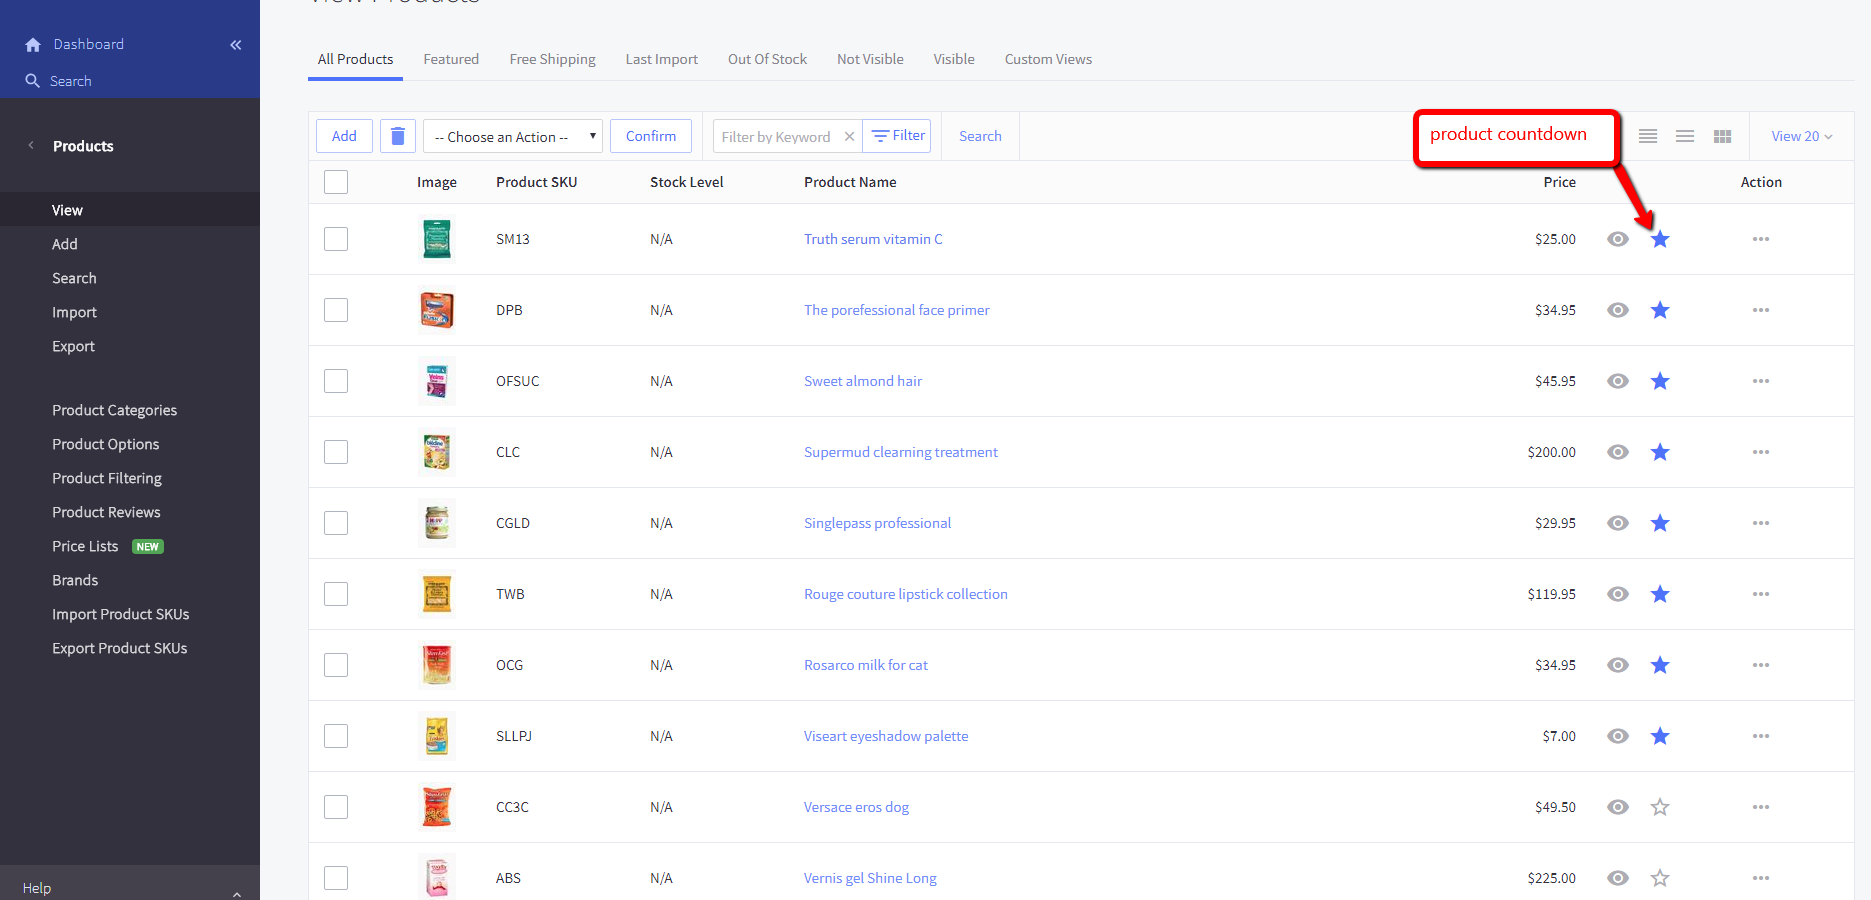Open Brands in sidebar

click(75, 580)
